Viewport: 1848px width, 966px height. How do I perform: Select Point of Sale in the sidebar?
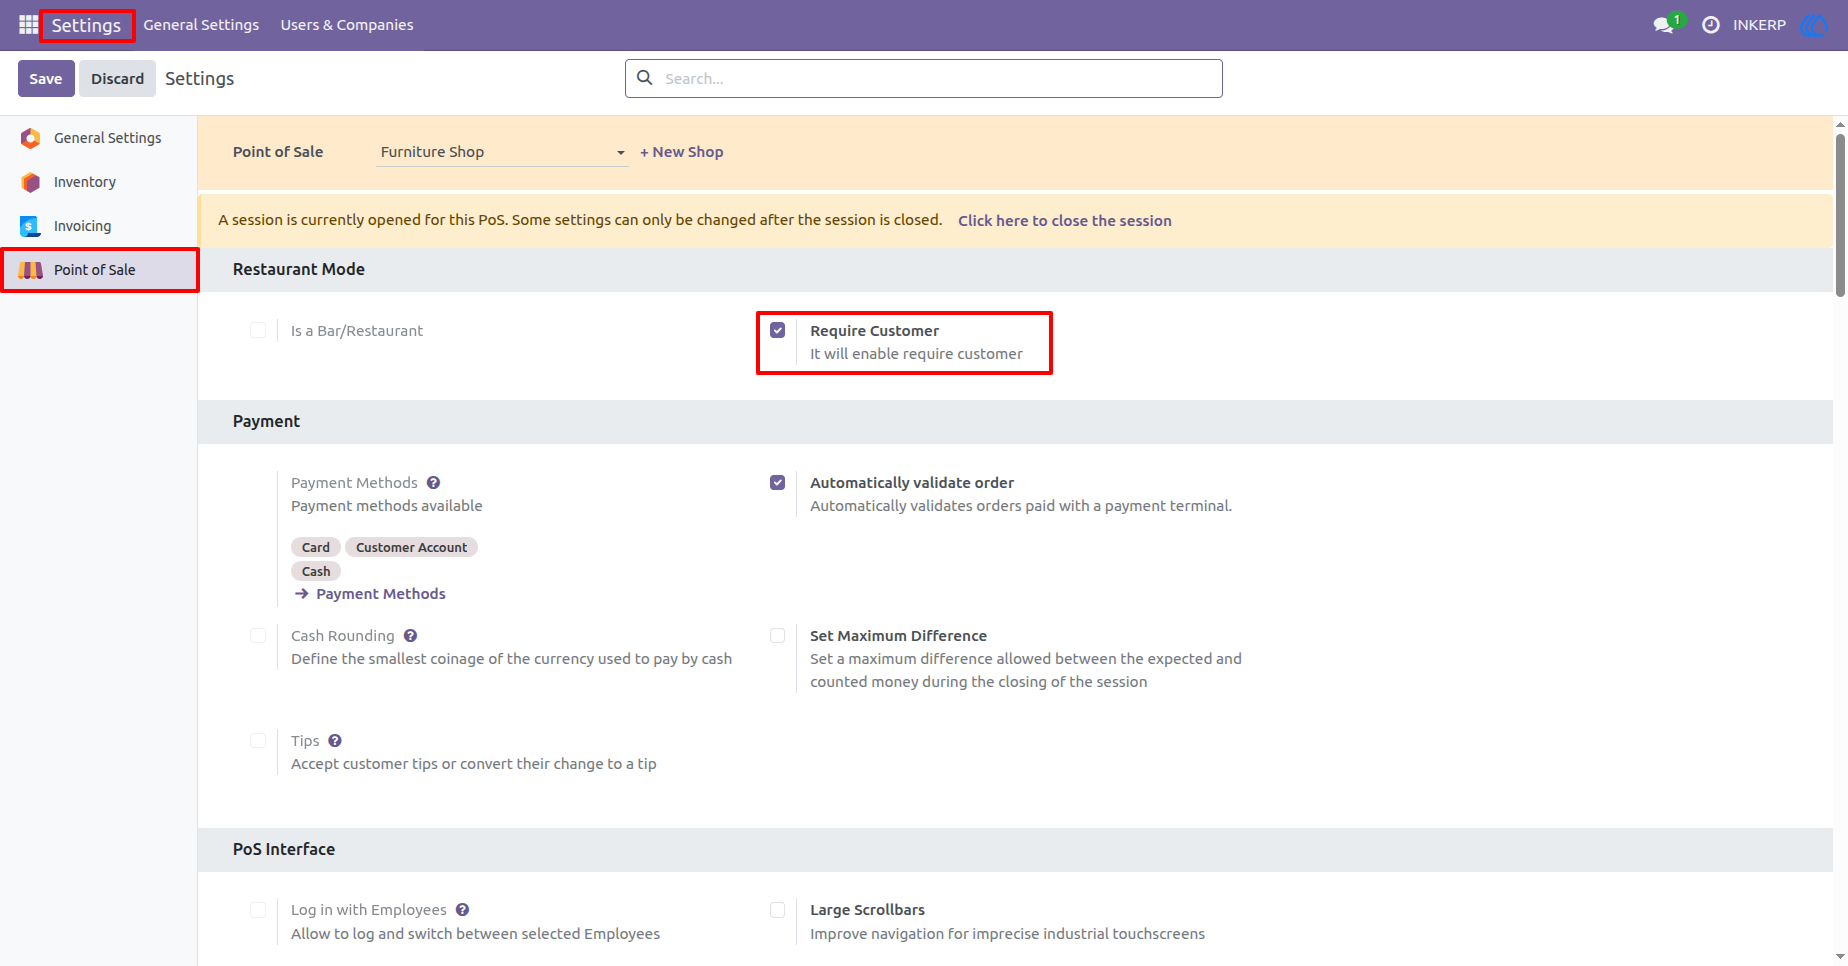tap(99, 270)
